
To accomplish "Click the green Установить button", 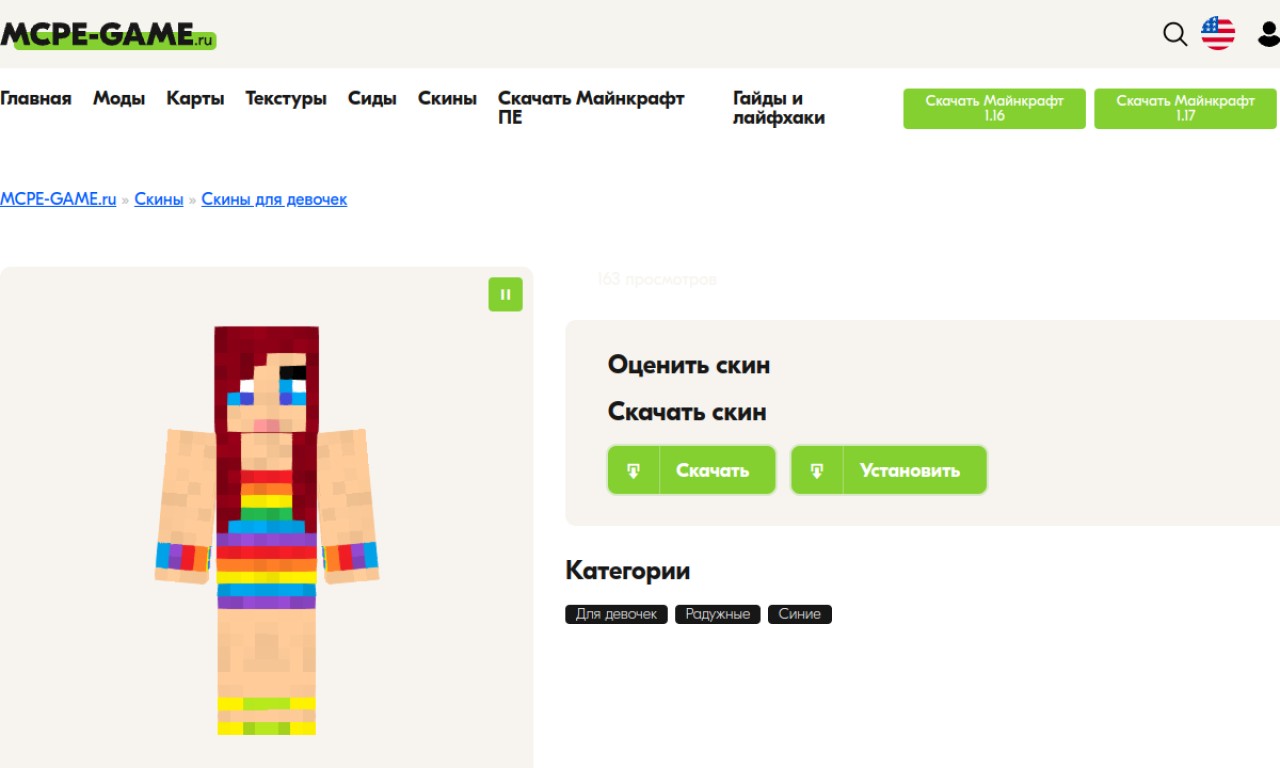I will click(x=889, y=470).
